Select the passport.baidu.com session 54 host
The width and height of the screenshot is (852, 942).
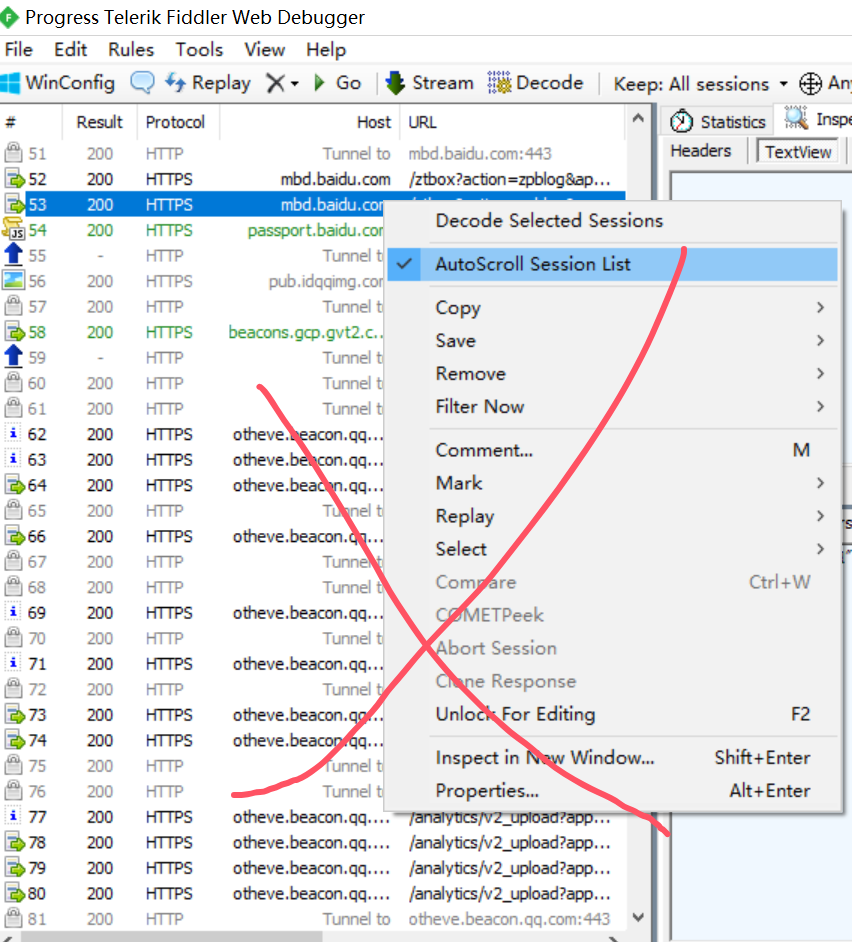point(315,230)
